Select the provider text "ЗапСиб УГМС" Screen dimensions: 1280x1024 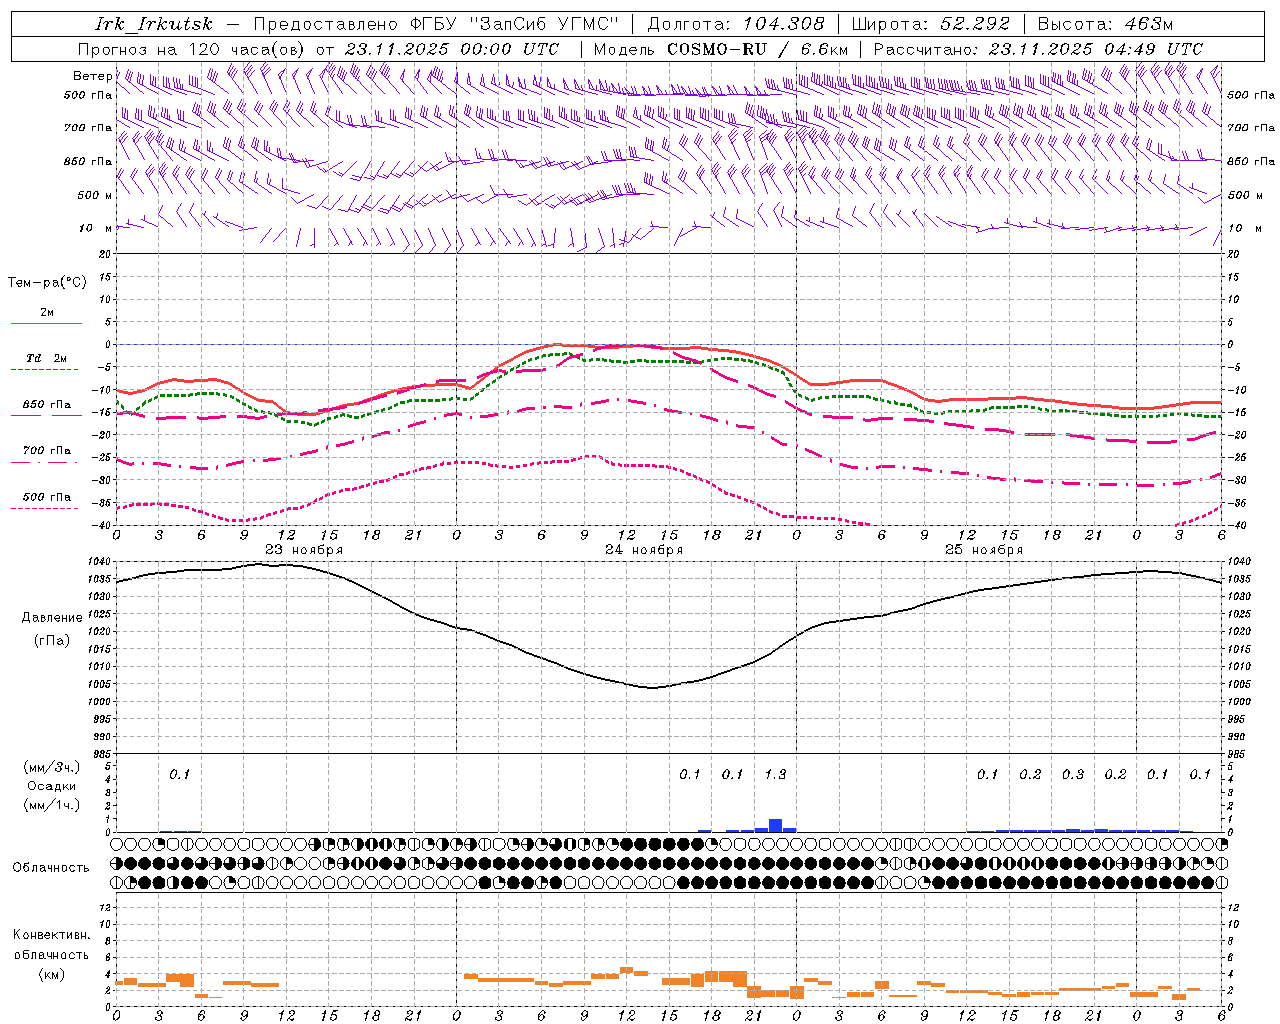coord(543,24)
